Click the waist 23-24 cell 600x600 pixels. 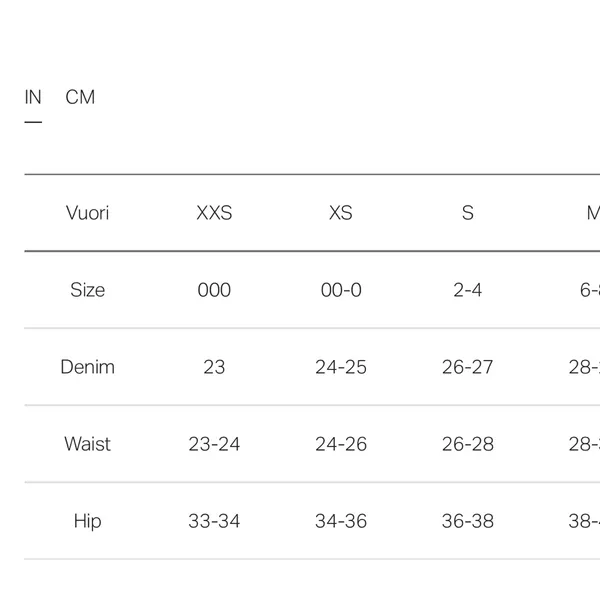point(214,444)
